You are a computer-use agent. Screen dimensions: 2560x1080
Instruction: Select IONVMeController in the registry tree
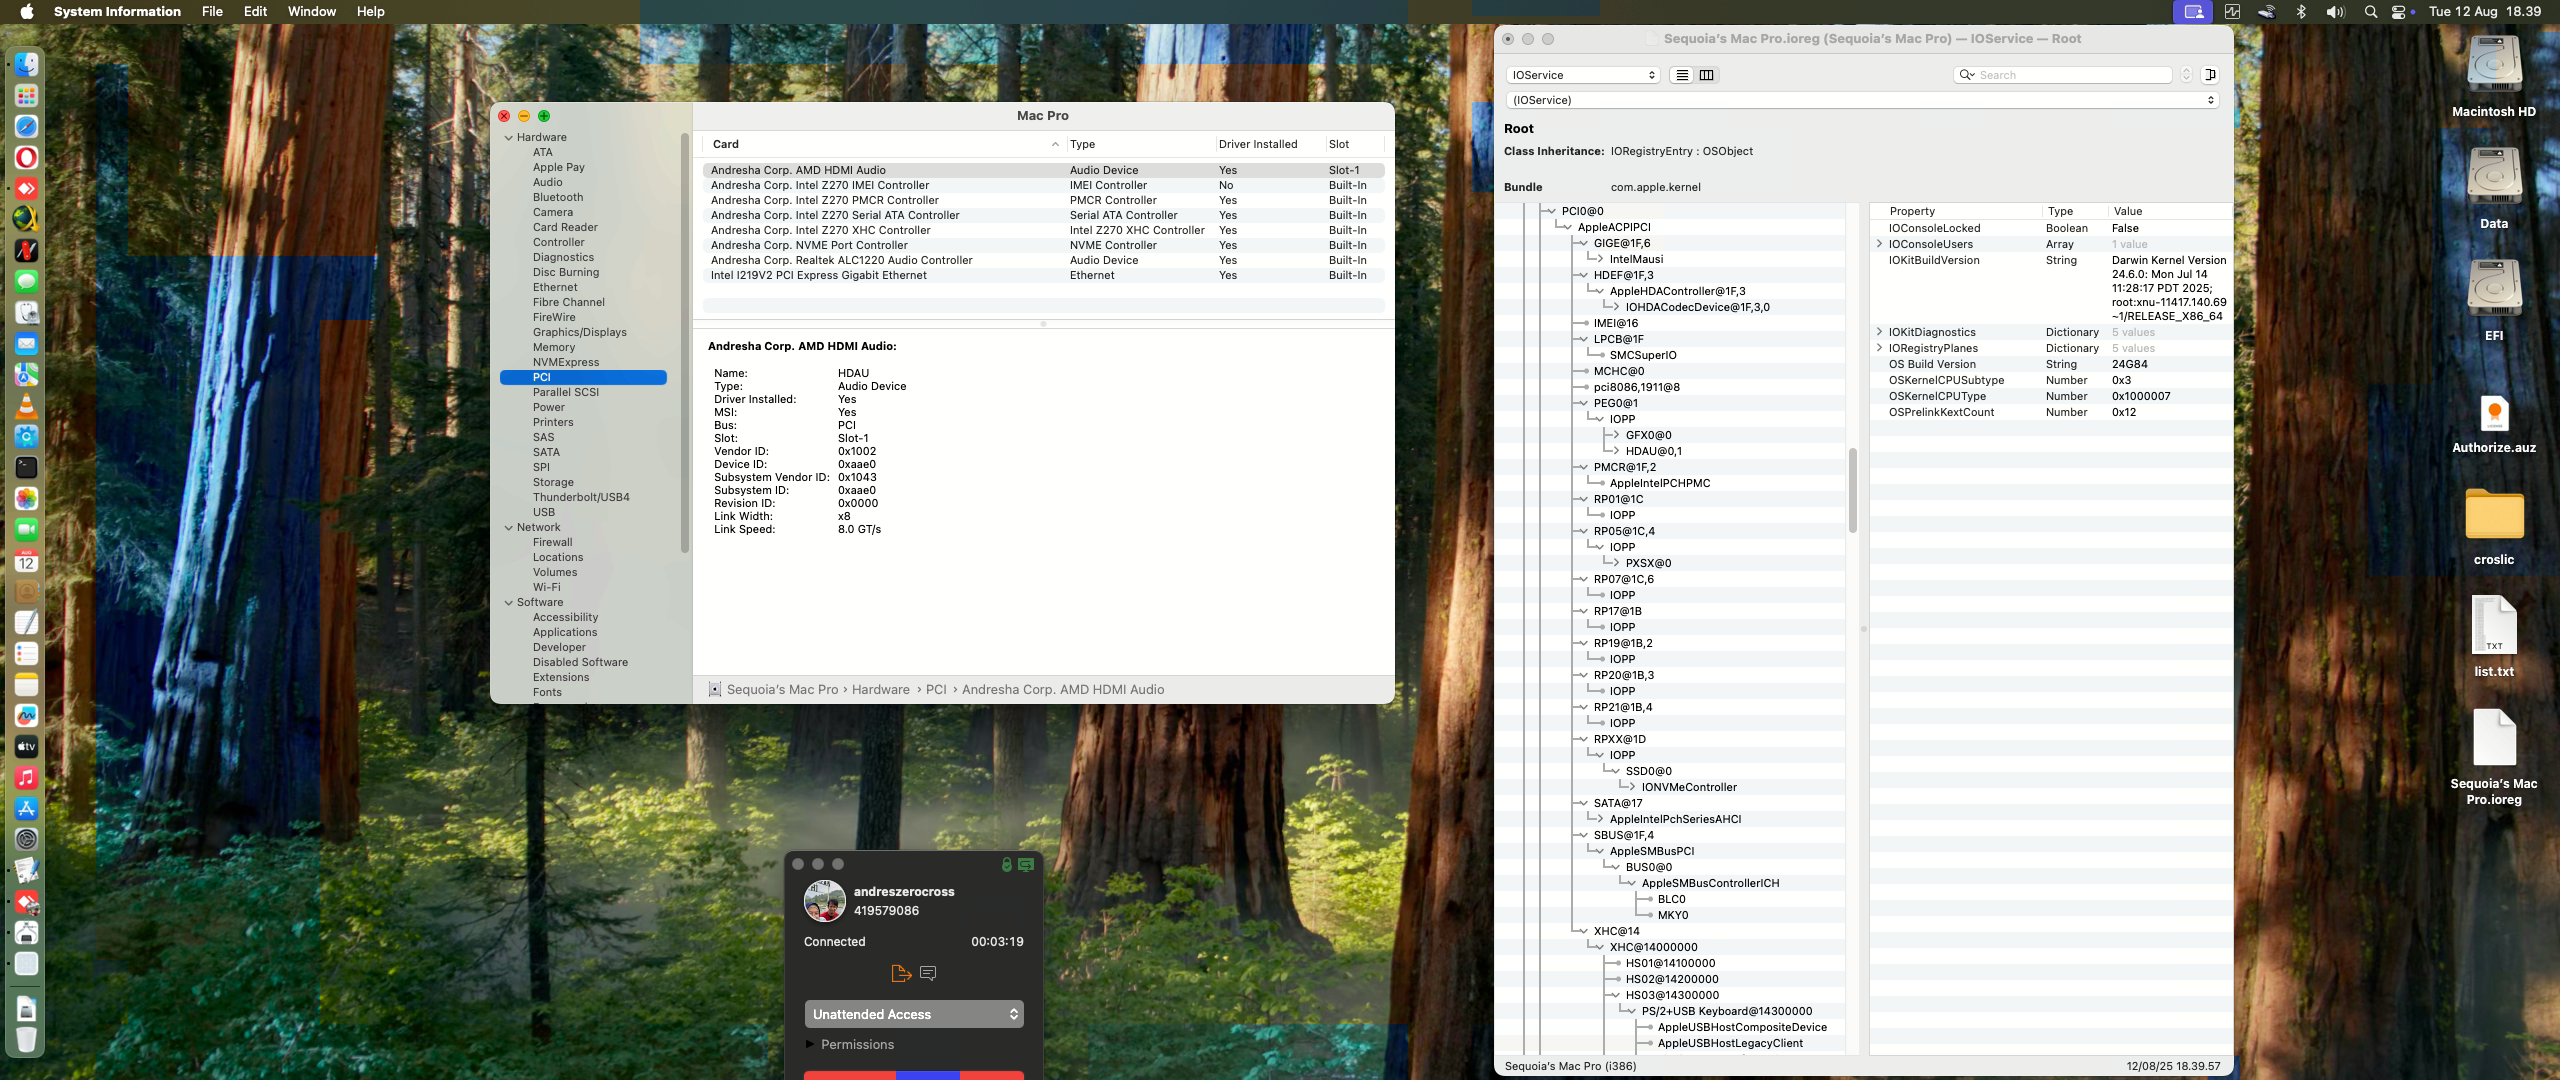[1689, 787]
